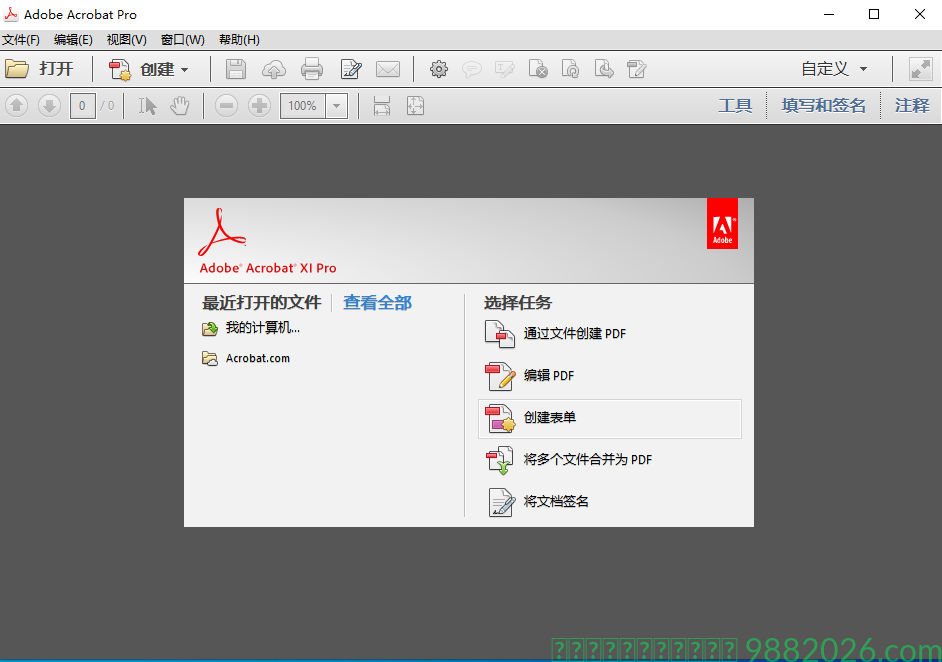This screenshot has width=942, height=662.
Task: Click the Email attachment icon
Action: (389, 69)
